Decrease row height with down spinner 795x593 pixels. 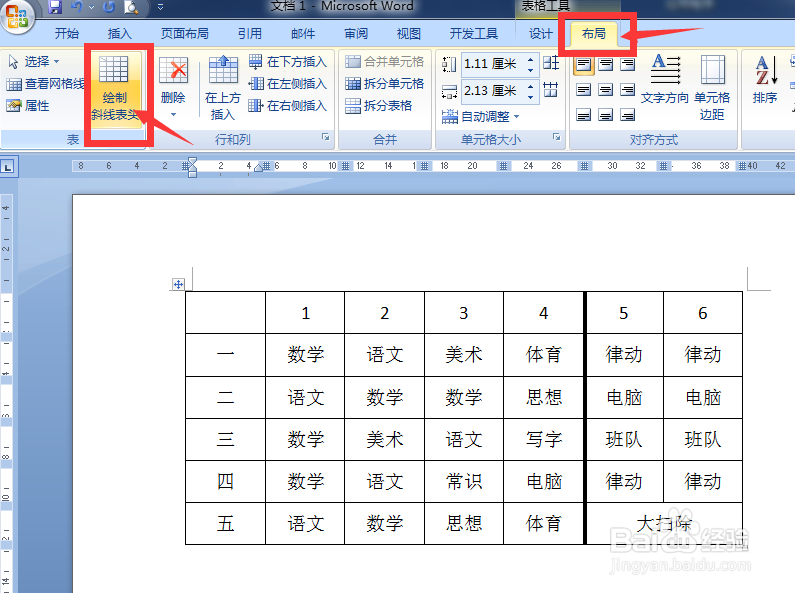530,70
